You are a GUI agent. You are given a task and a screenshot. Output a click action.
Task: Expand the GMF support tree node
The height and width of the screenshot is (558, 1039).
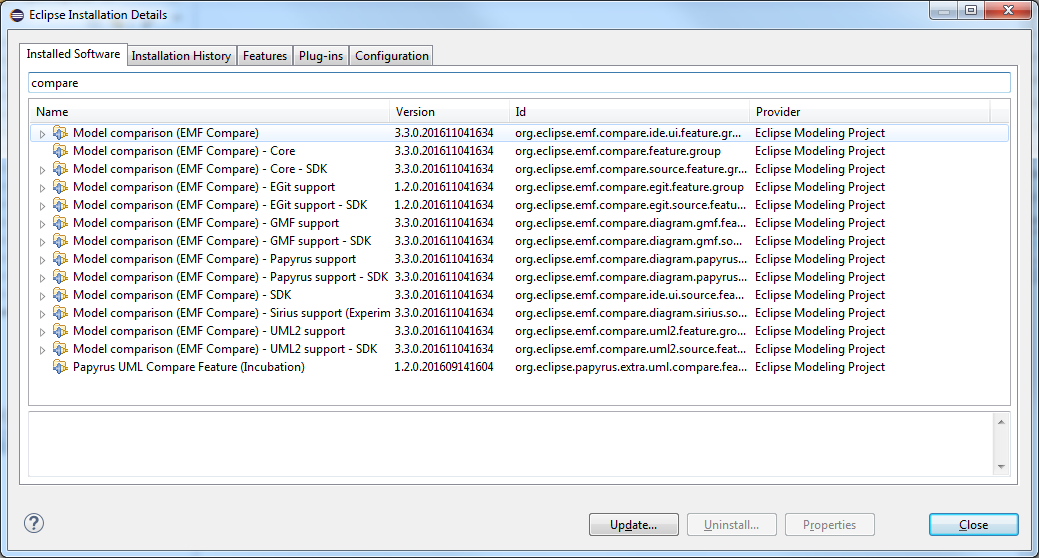42,224
